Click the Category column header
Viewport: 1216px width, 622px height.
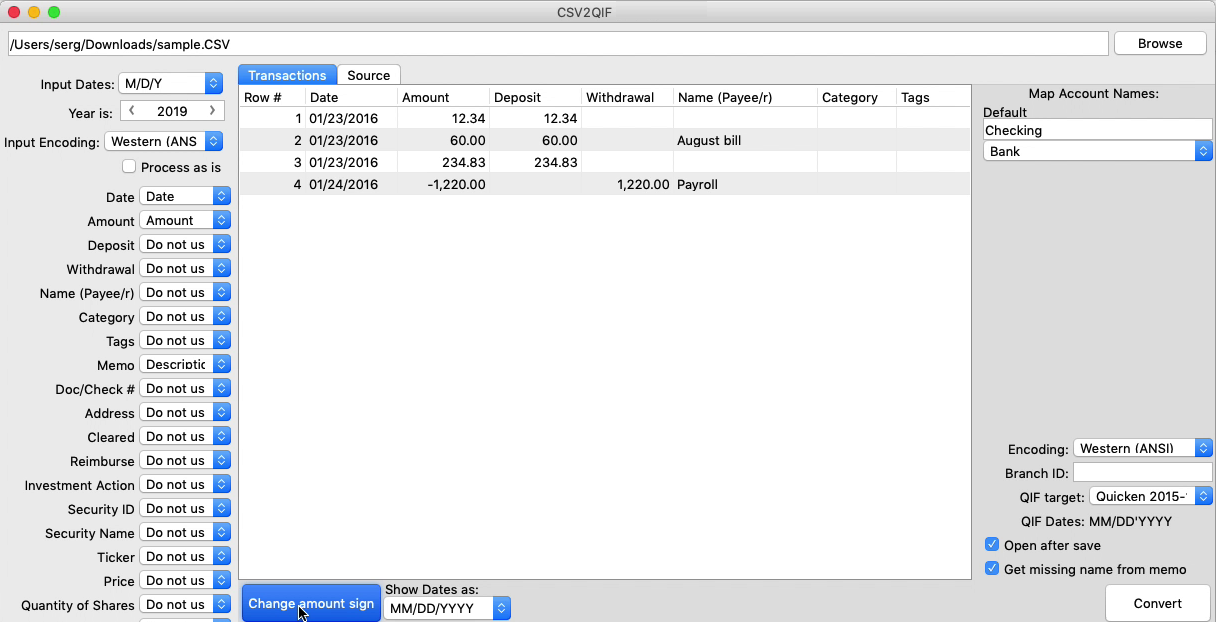pyautogui.click(x=856, y=97)
